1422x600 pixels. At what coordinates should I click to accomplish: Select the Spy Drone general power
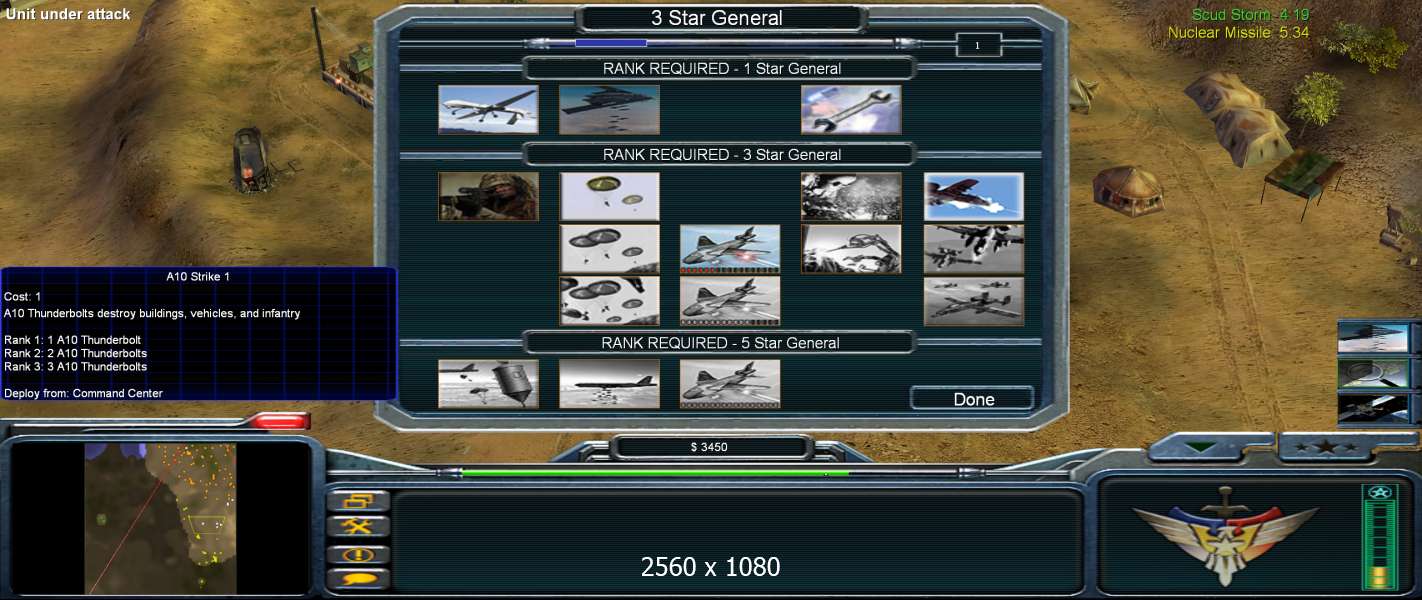[488, 110]
